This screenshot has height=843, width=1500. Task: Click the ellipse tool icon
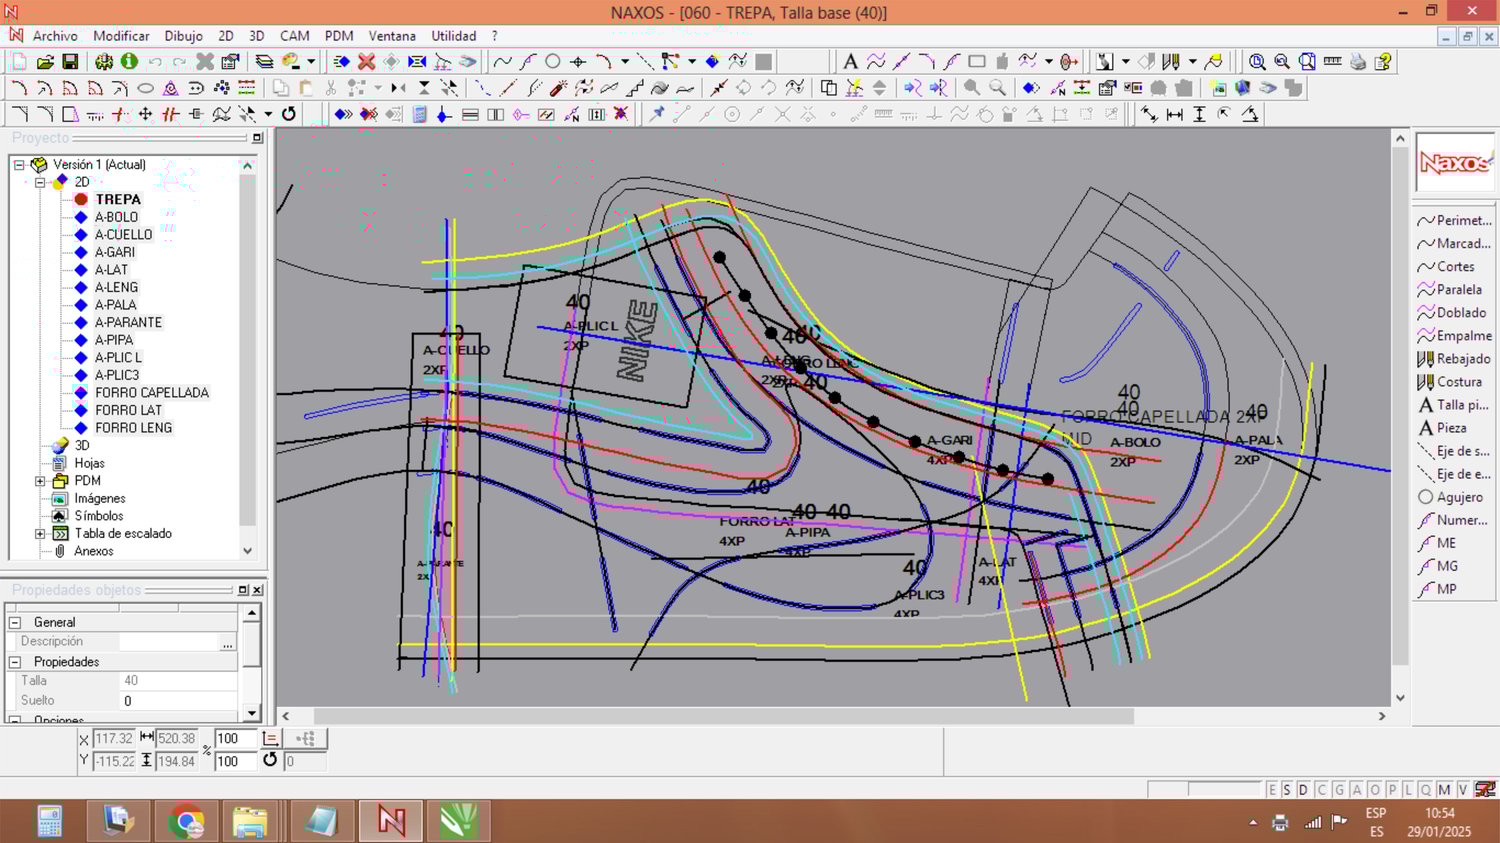coord(145,88)
